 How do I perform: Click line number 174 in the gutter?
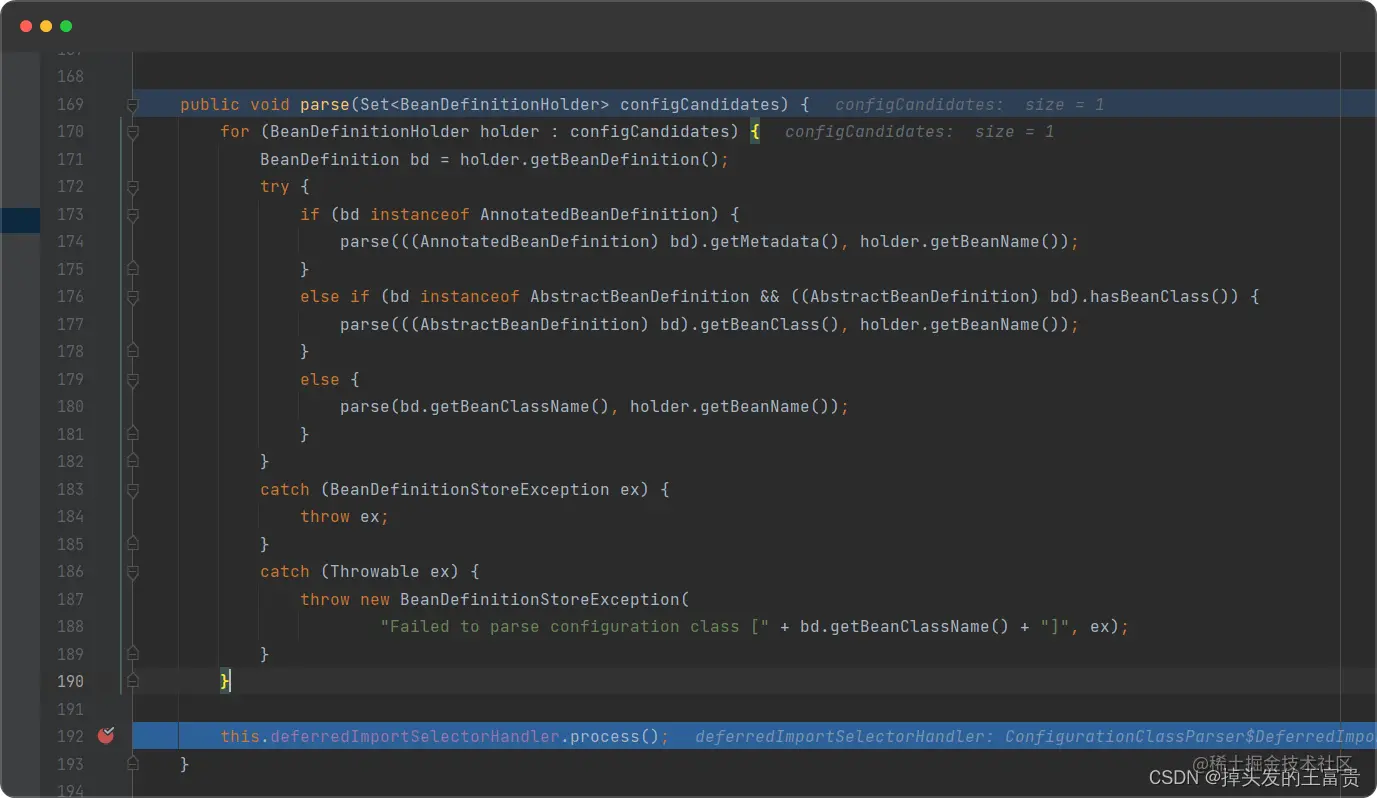pyautogui.click(x=70, y=242)
